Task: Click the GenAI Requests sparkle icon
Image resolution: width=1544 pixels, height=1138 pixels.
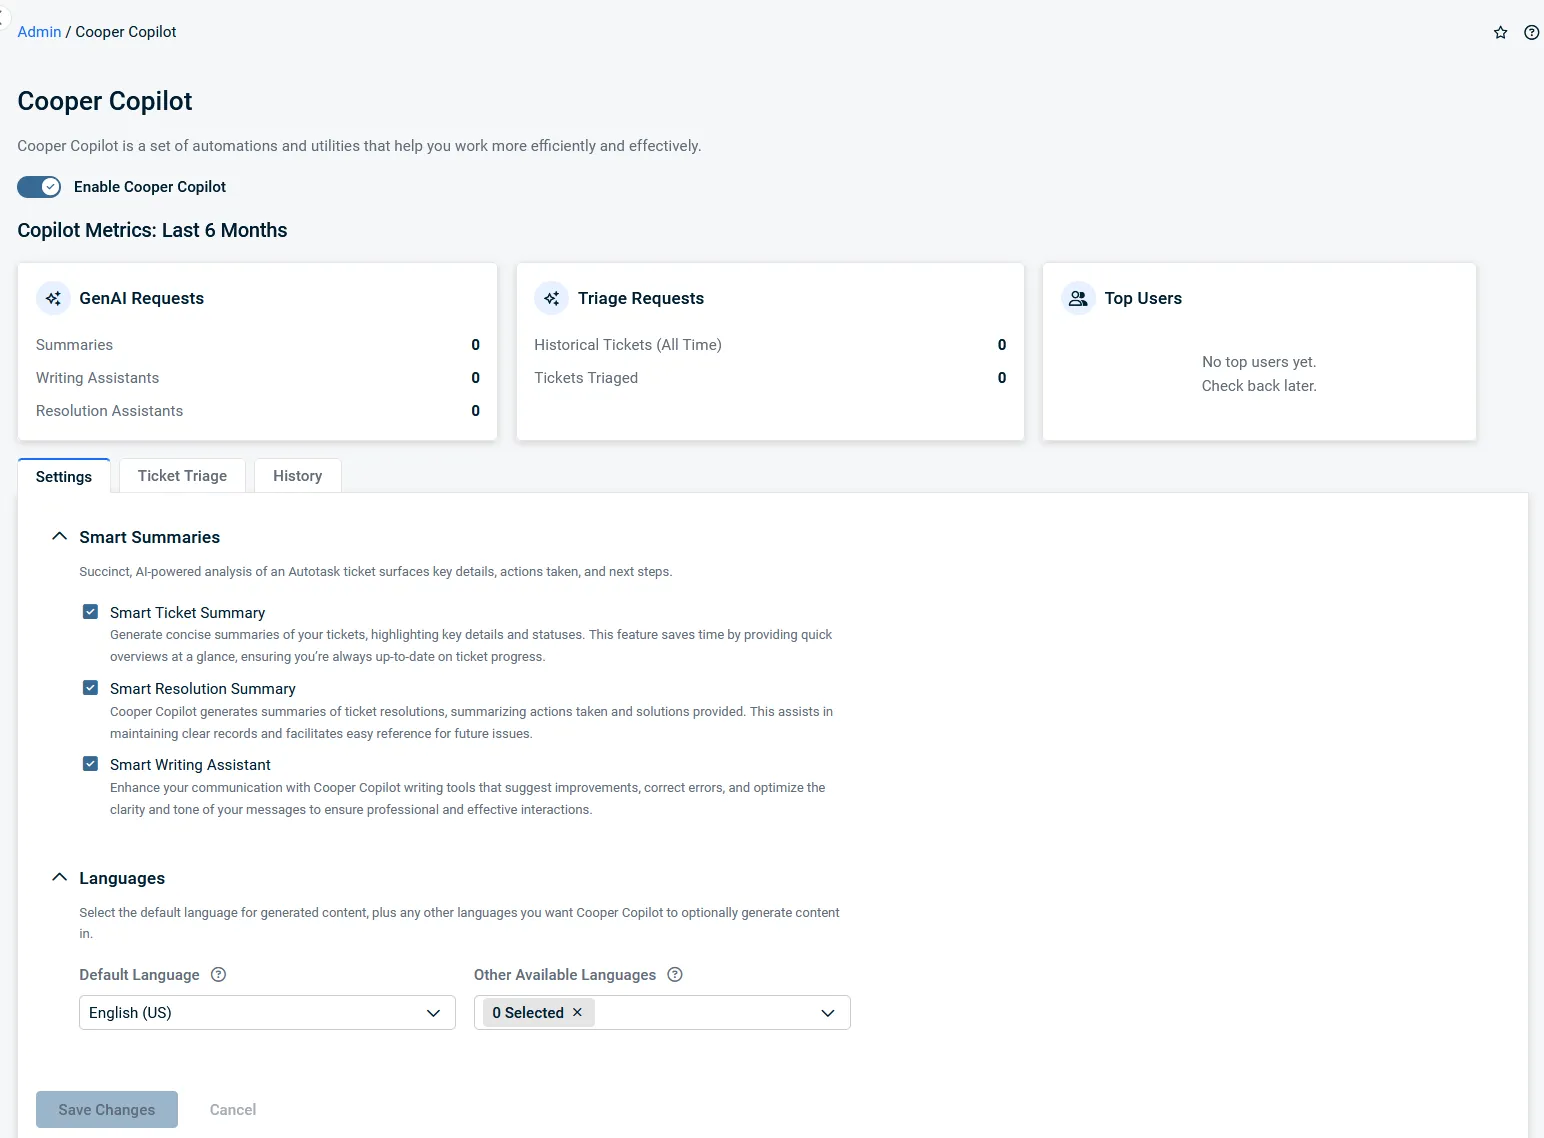Action: (53, 298)
